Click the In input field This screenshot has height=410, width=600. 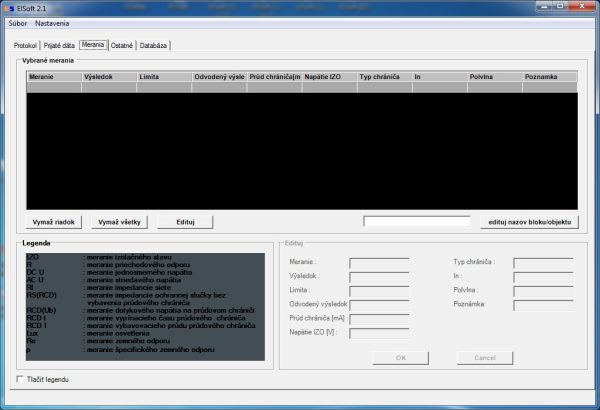[543, 277]
